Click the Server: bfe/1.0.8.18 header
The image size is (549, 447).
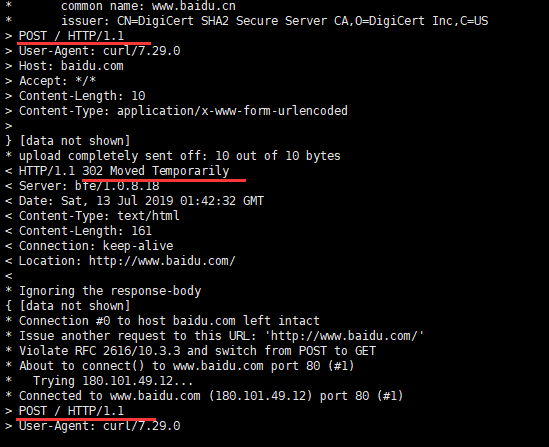tap(89, 186)
